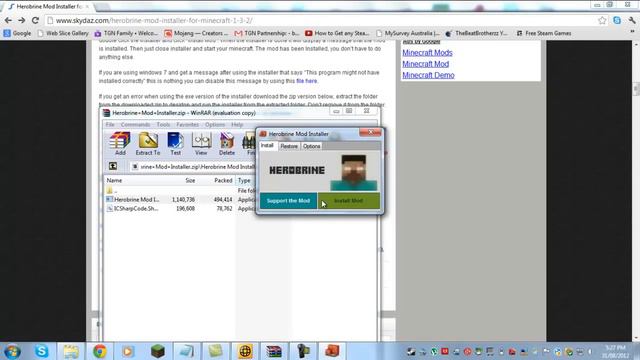The height and width of the screenshot is (360, 640).
Task: Open the yellow globe taskbar icon
Action: point(245,351)
